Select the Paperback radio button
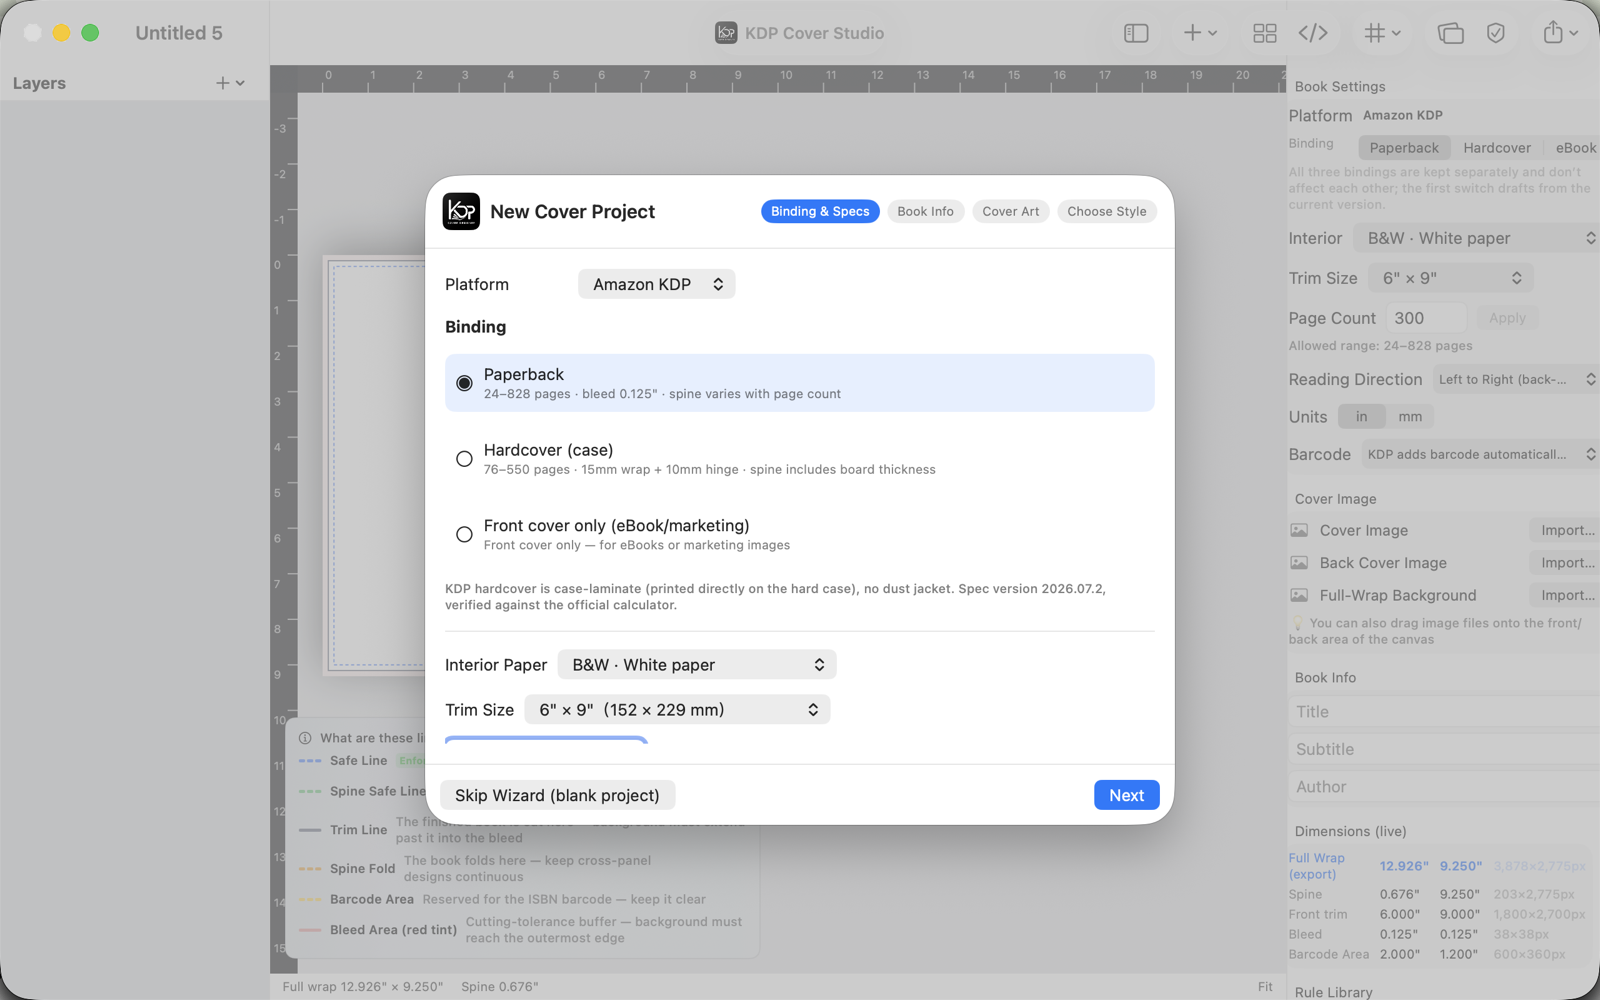This screenshot has width=1600, height=1000. click(x=464, y=383)
